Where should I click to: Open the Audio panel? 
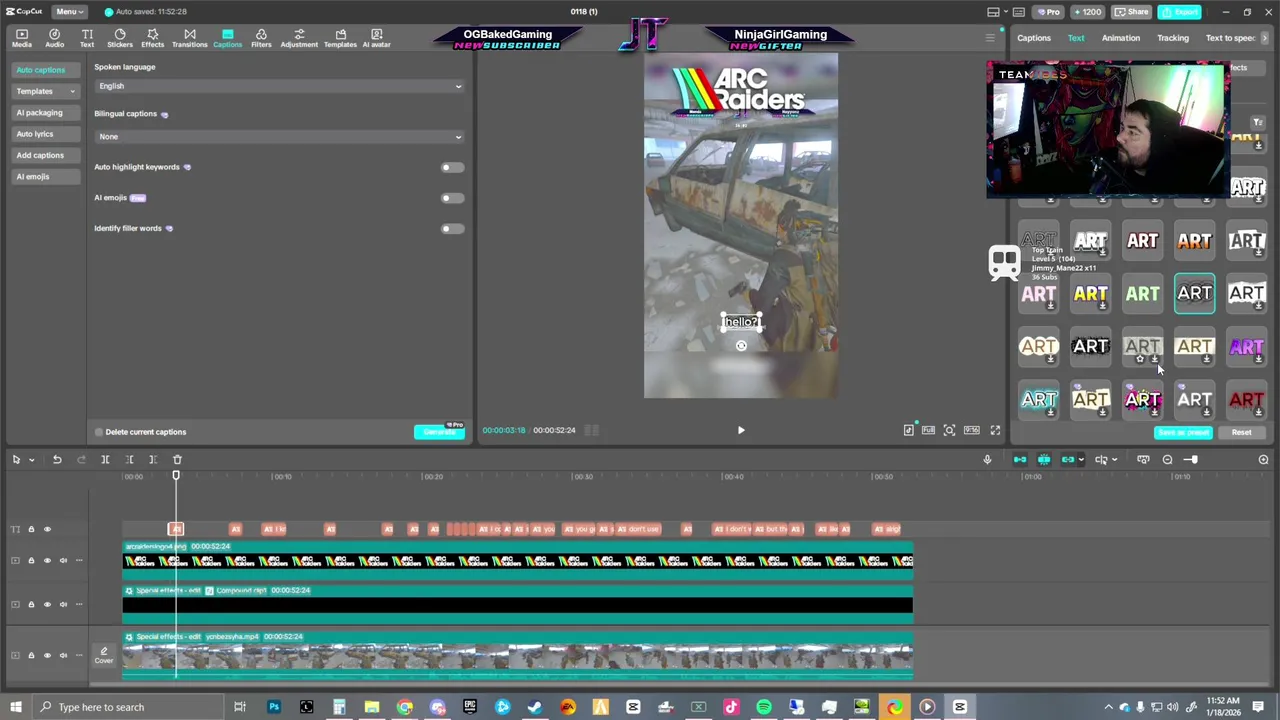click(x=54, y=38)
